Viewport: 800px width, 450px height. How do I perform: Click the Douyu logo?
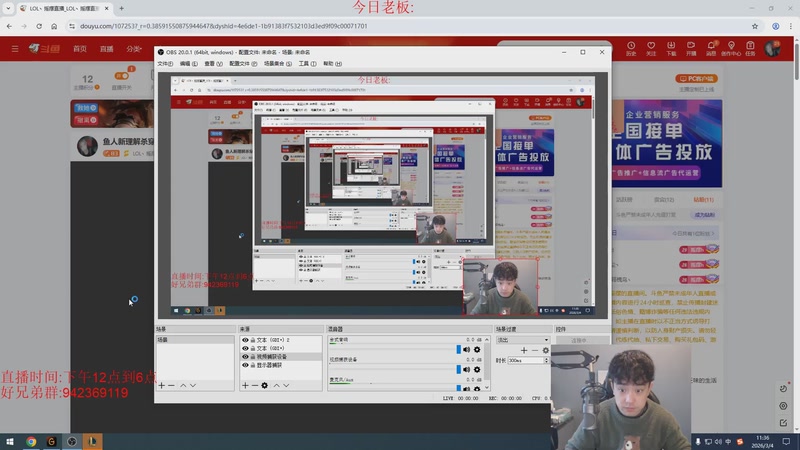(x=45, y=48)
